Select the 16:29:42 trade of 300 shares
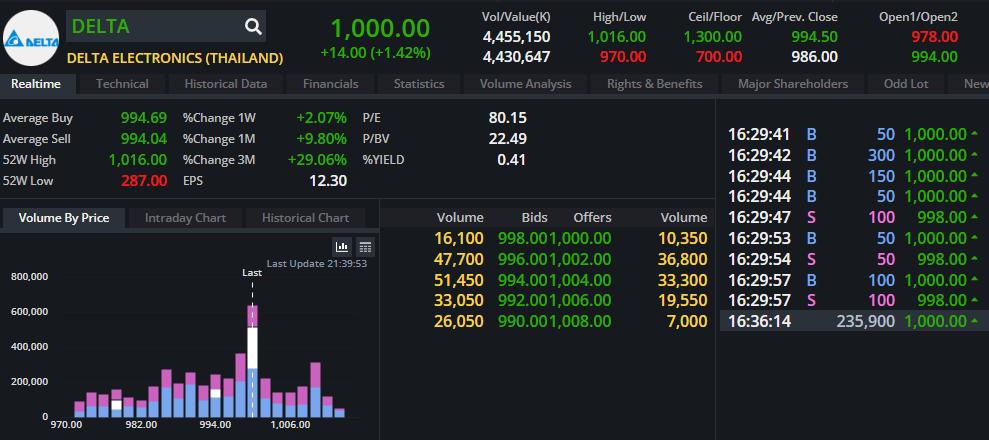989x440 pixels. point(853,155)
